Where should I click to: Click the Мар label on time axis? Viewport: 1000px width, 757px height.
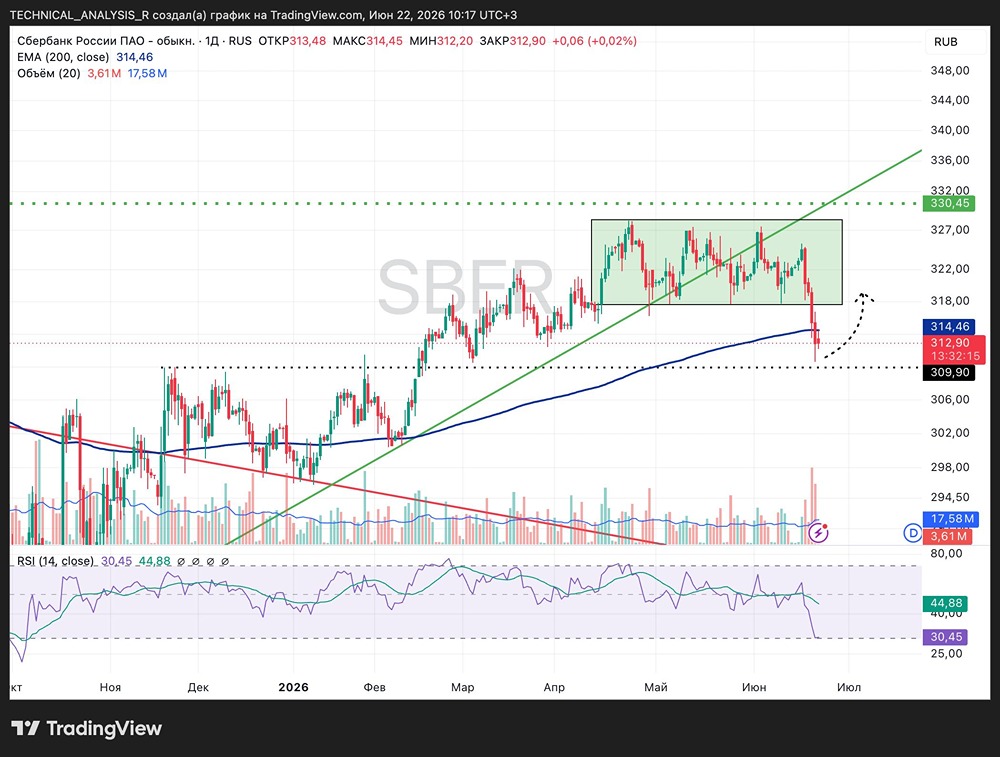[462, 687]
